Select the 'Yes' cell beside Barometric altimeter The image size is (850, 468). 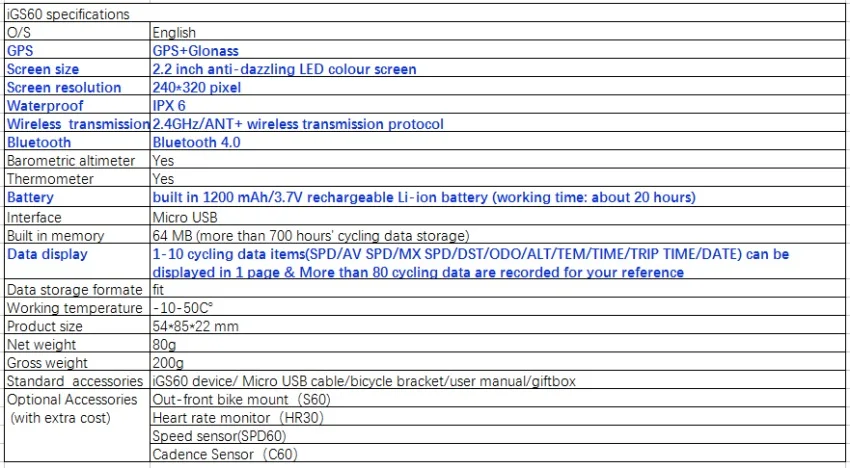pos(498,161)
